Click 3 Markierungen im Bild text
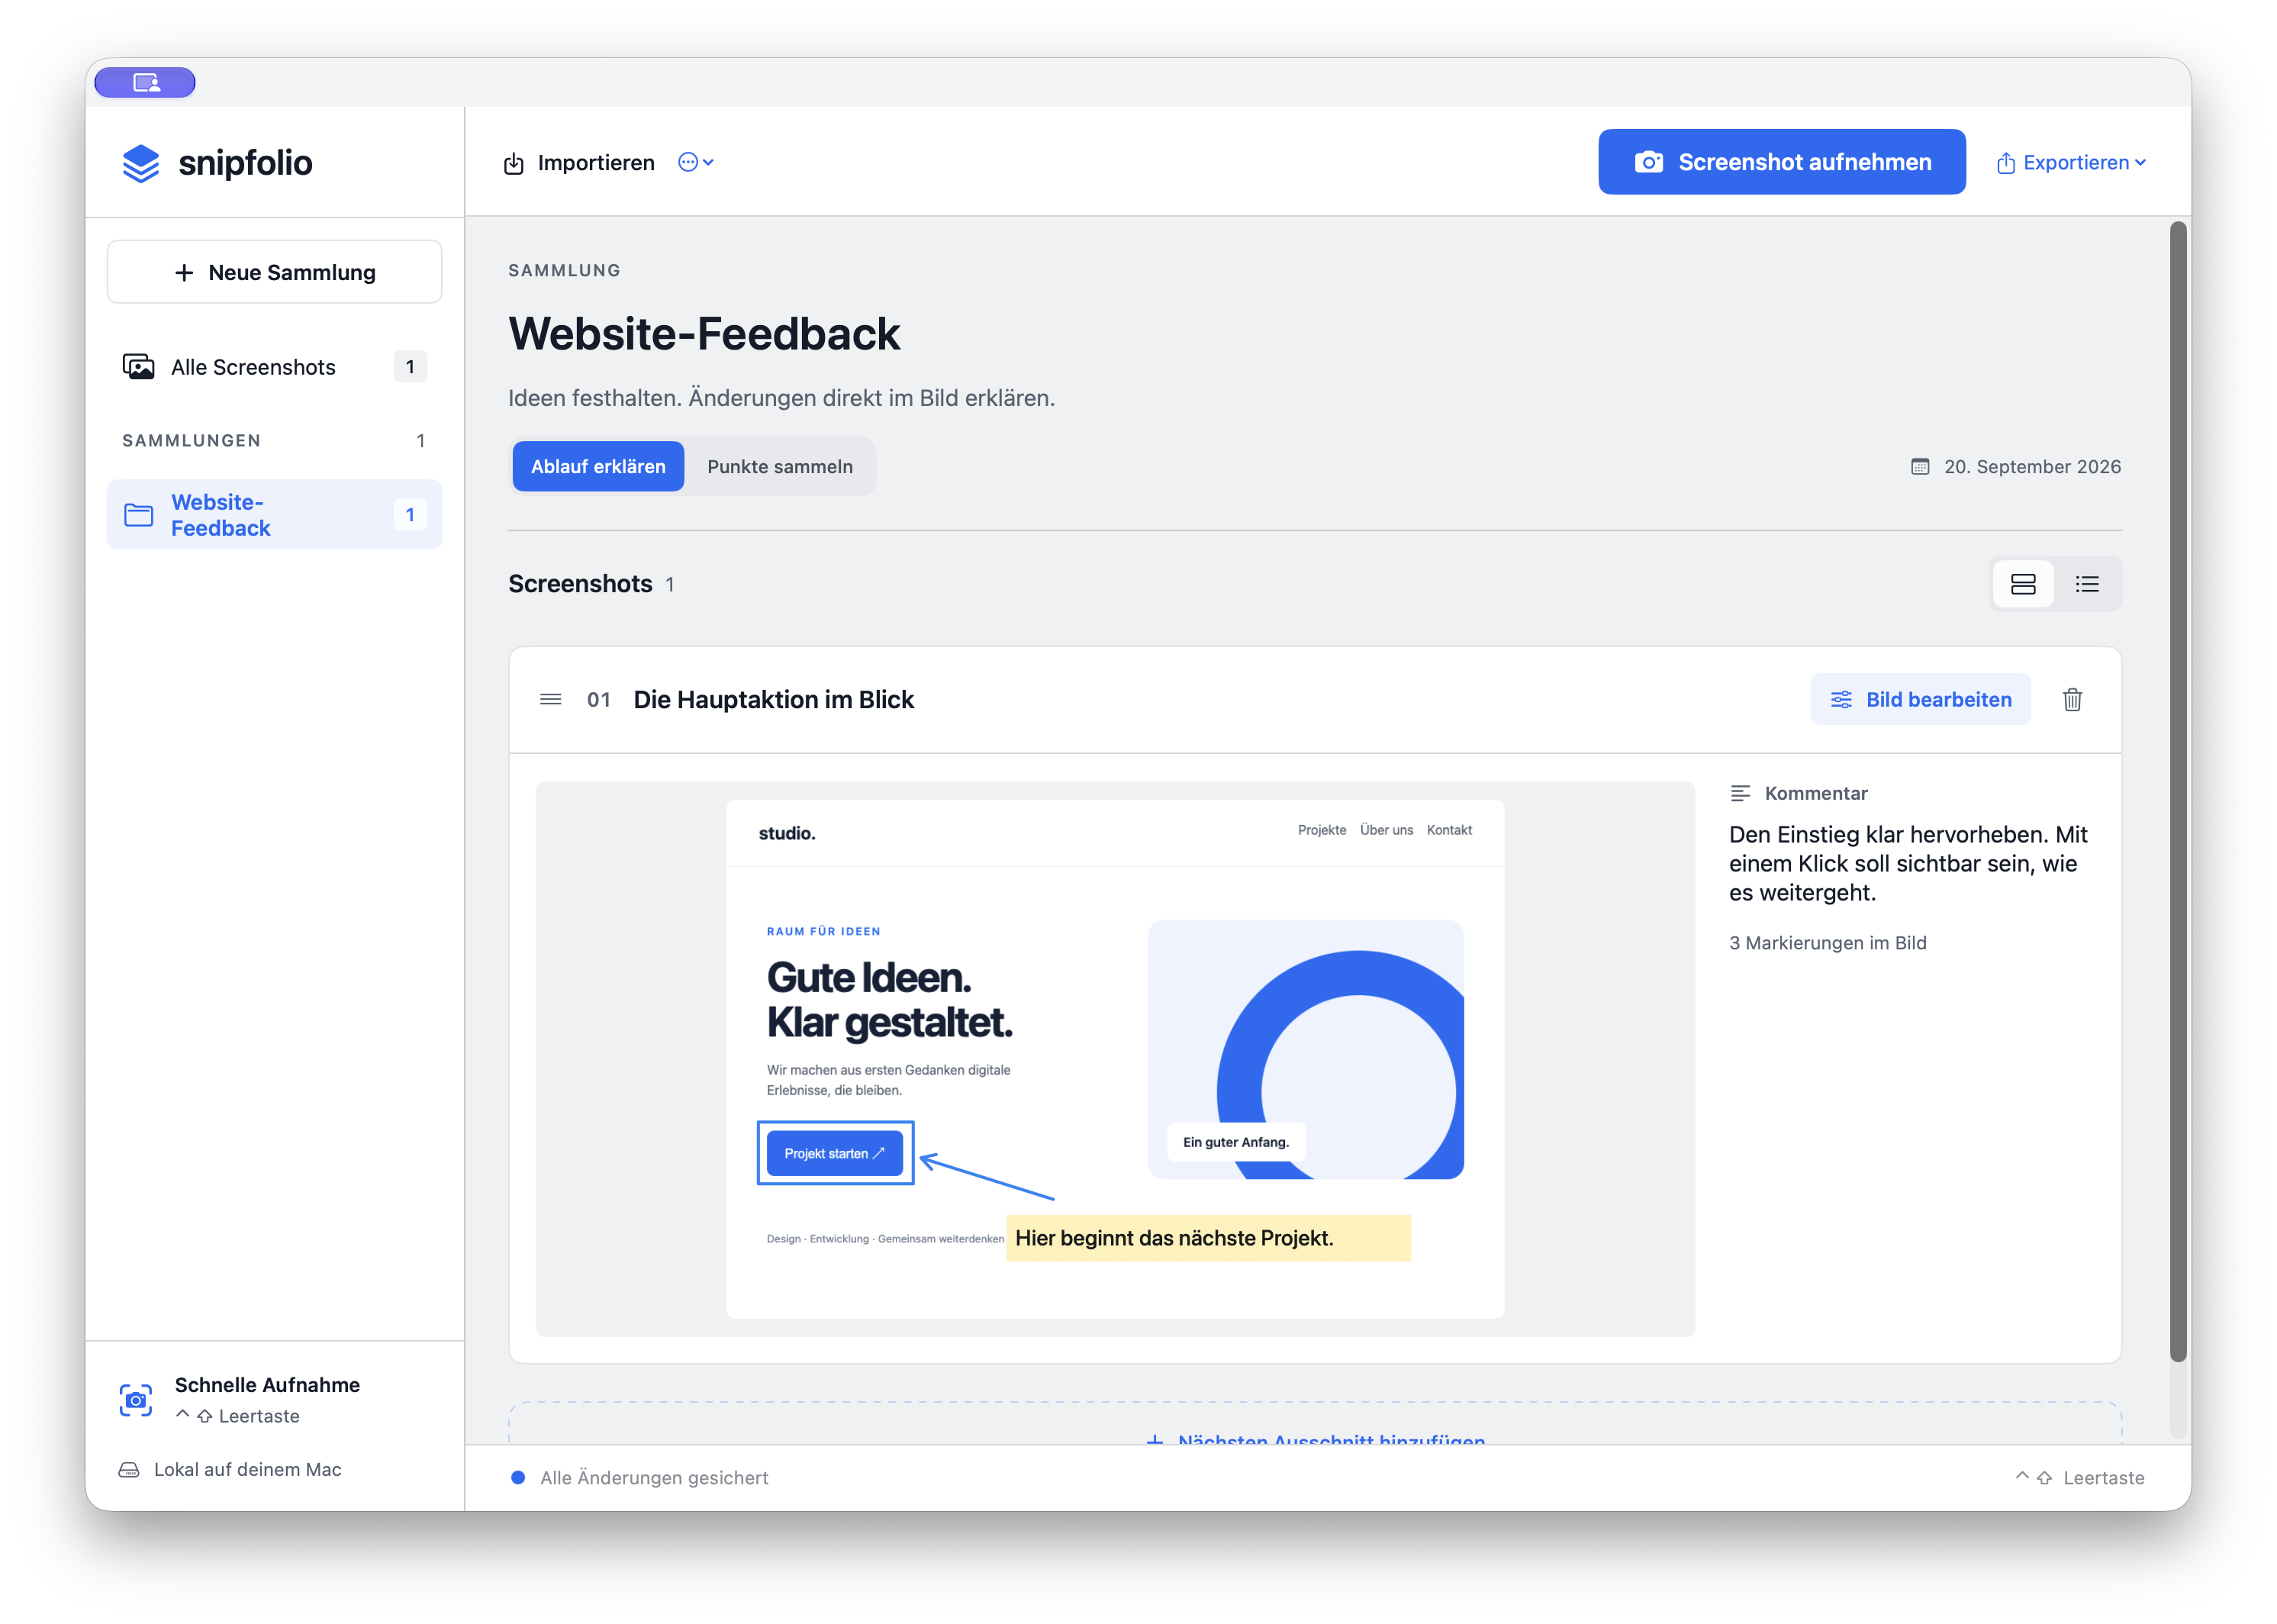This screenshot has height=1624, width=2277. coord(1827,943)
